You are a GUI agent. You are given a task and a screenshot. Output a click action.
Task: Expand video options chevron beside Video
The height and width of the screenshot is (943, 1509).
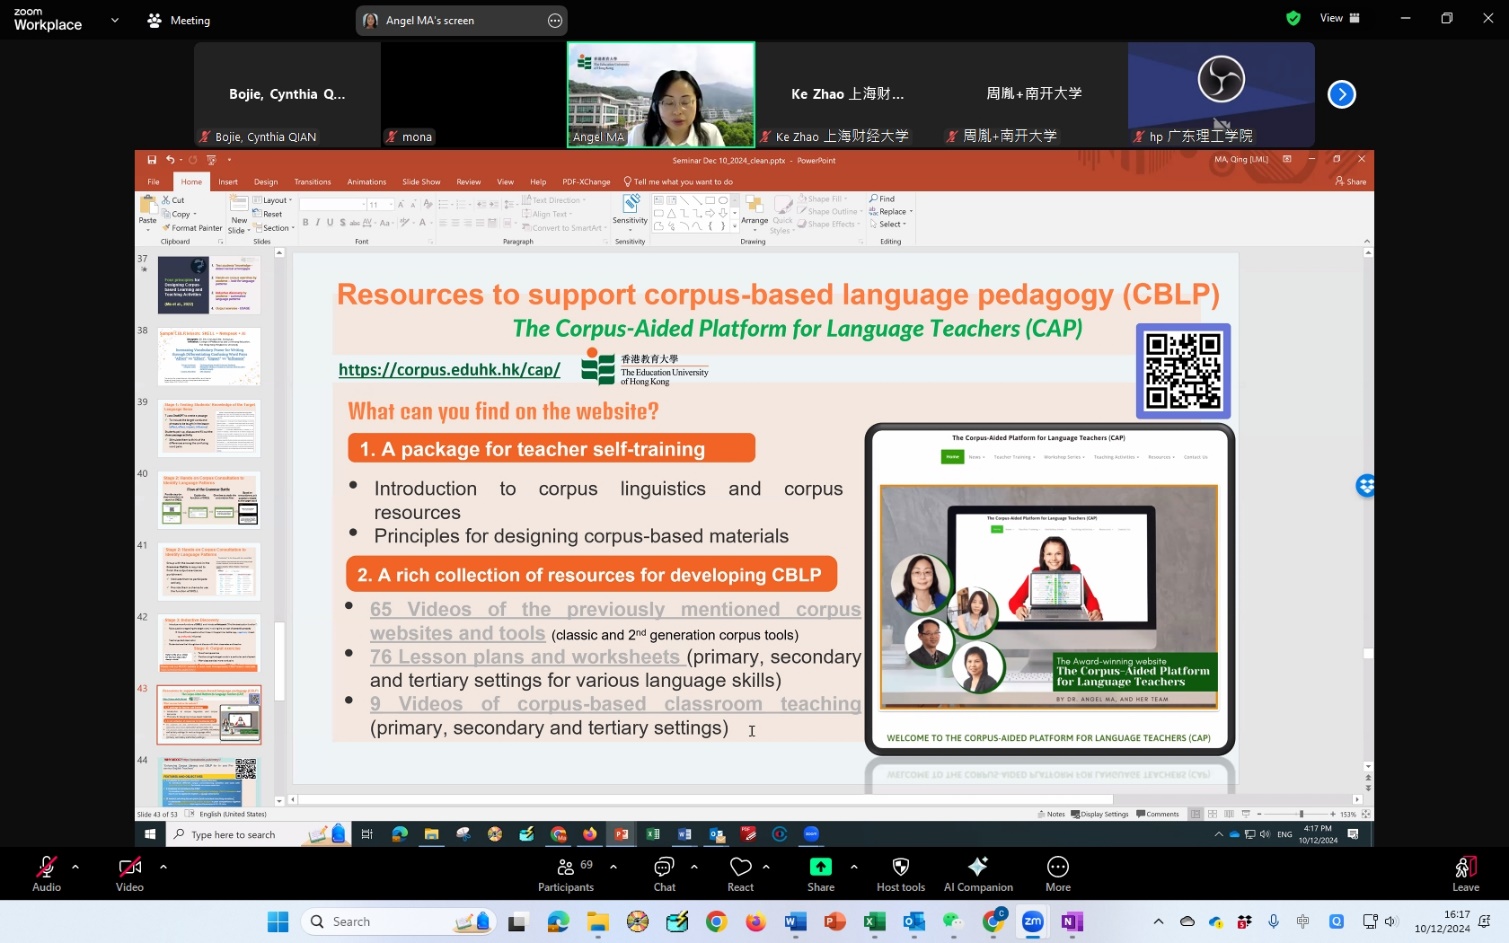point(163,866)
